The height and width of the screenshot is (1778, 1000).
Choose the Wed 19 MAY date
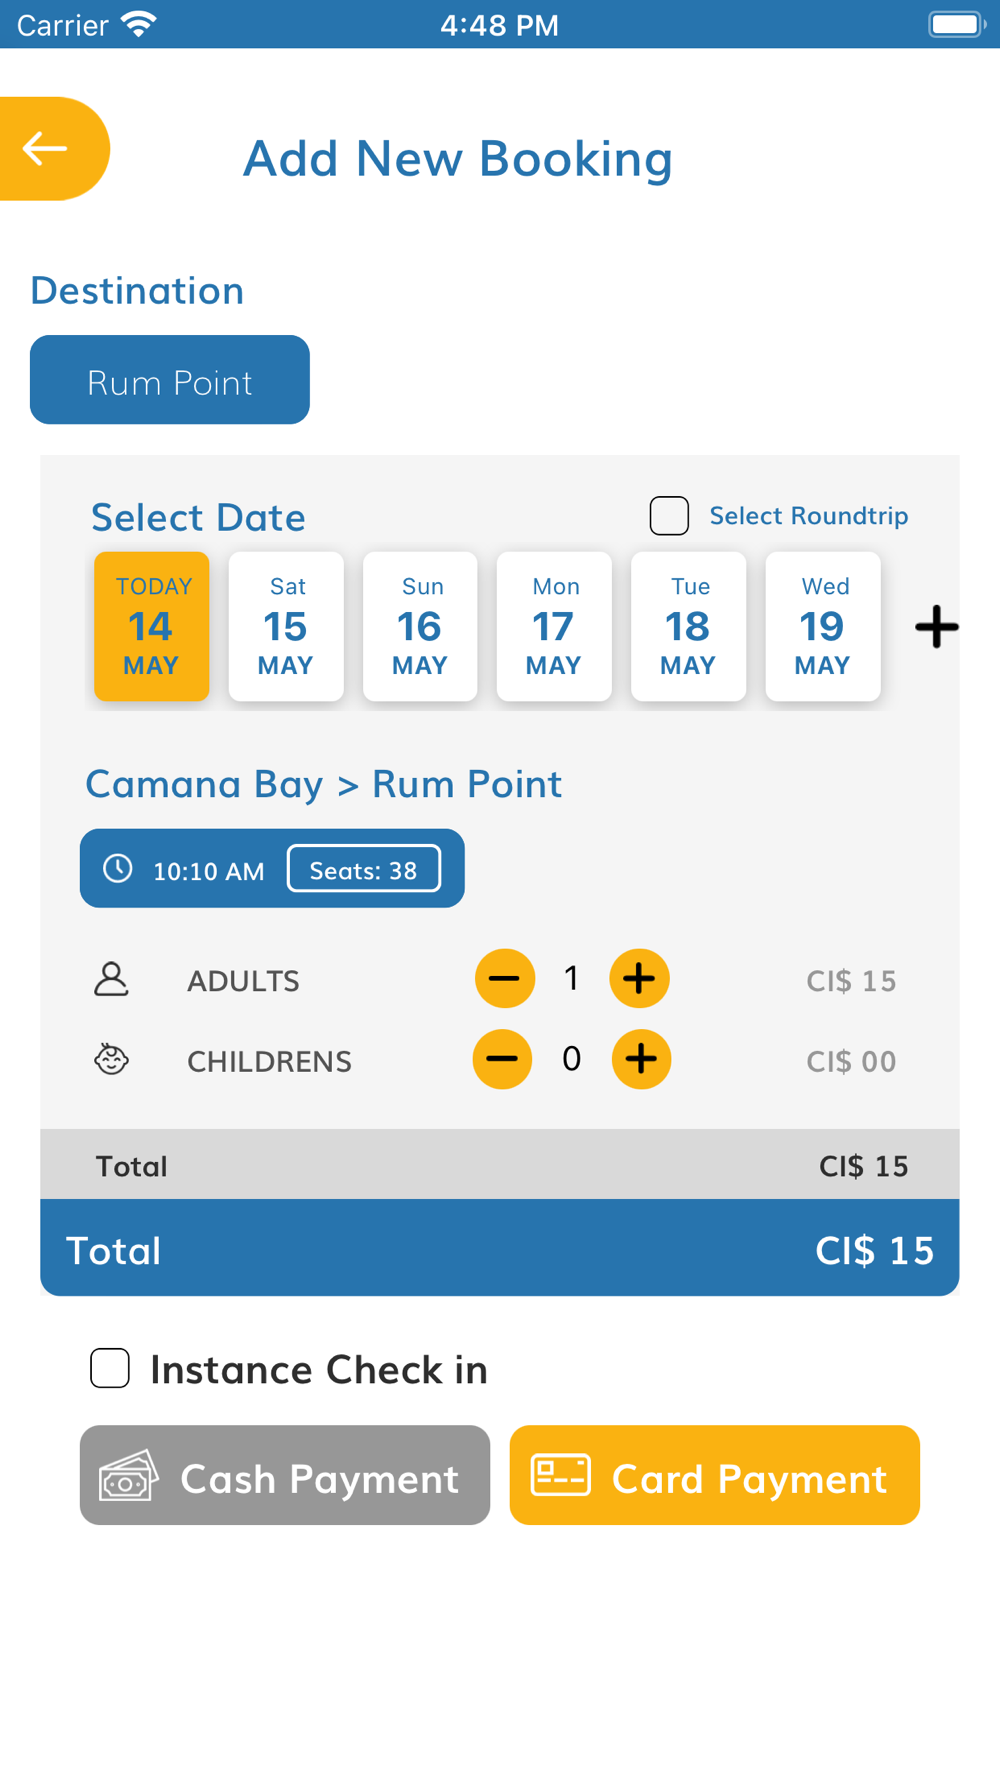coord(823,626)
